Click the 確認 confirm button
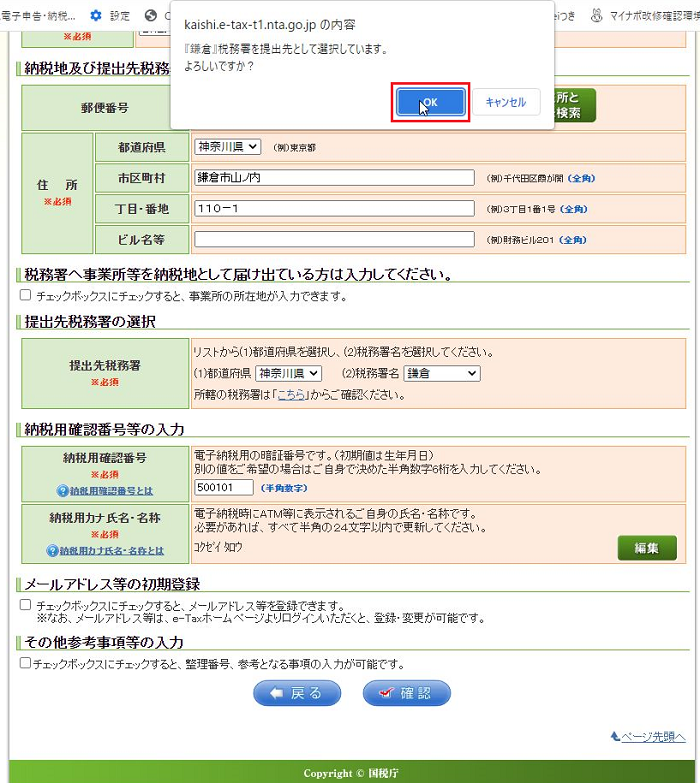700x783 pixels. click(406, 693)
